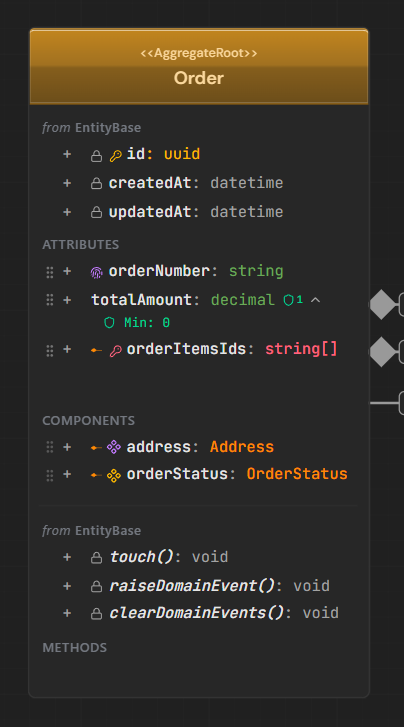Screen dimensions: 404x727
Task: Open the Address type link
Action: pyautogui.click(x=242, y=447)
